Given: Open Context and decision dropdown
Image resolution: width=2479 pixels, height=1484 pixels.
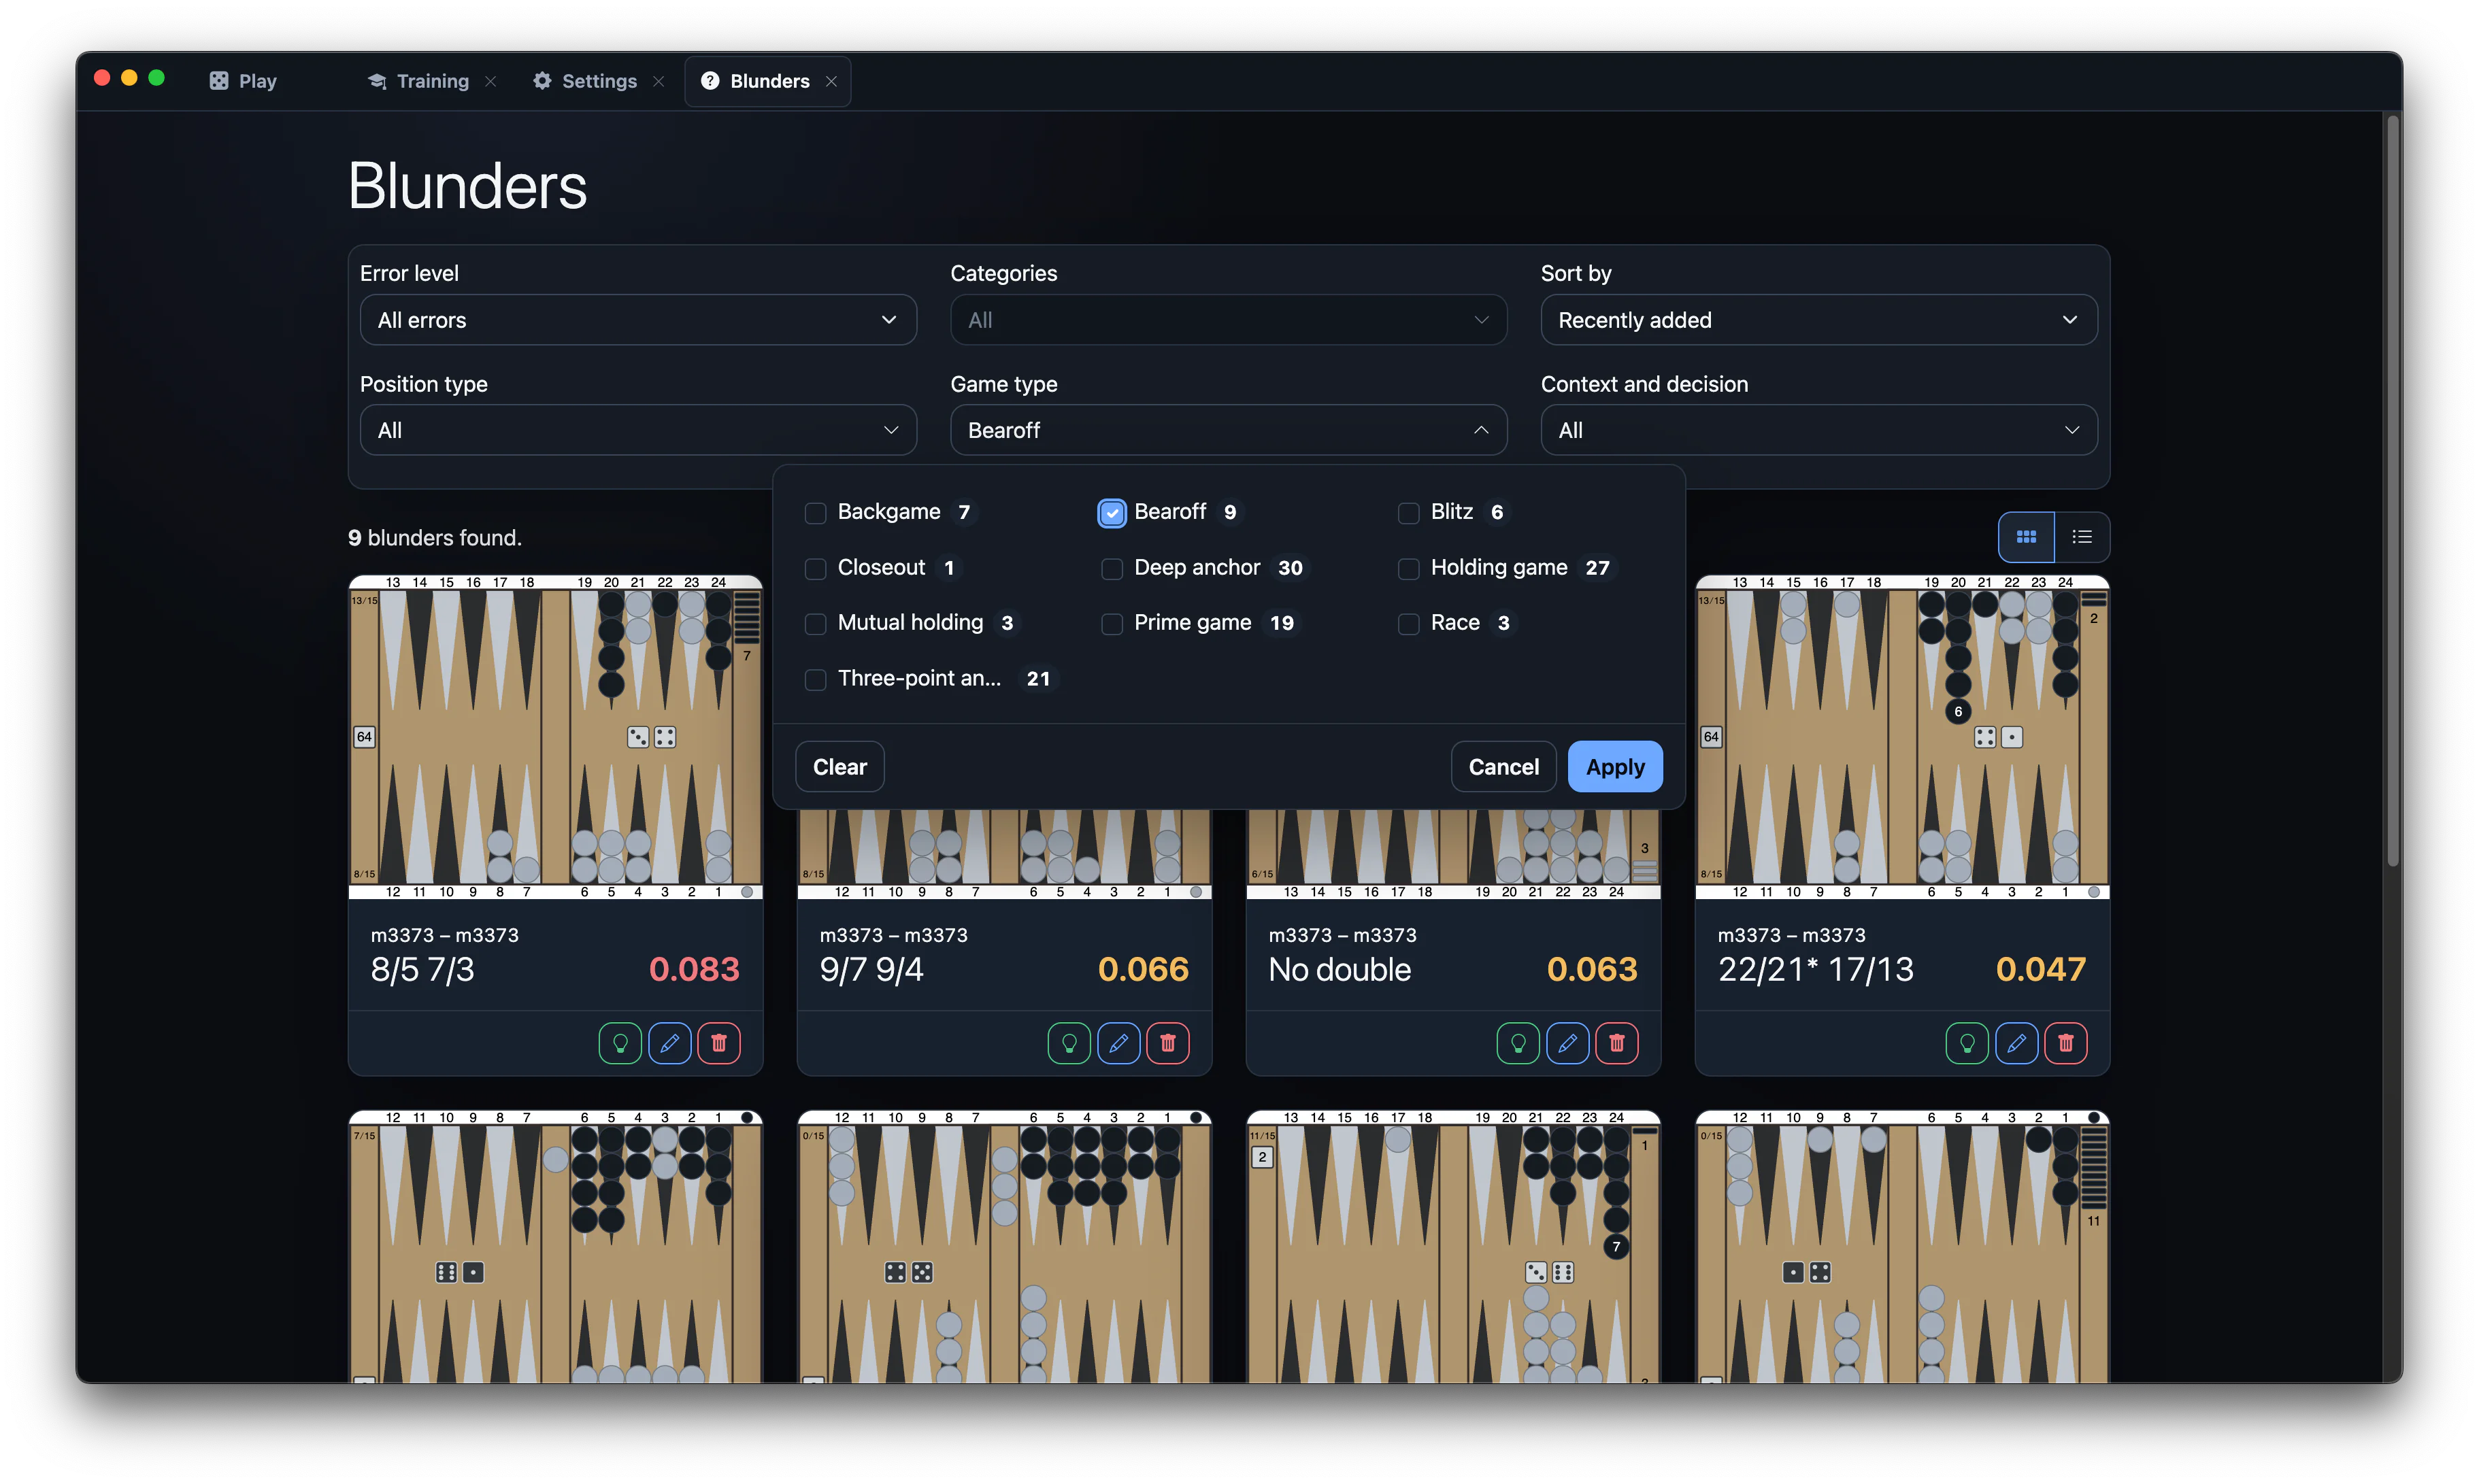Looking at the screenshot, I should pyautogui.click(x=1818, y=430).
